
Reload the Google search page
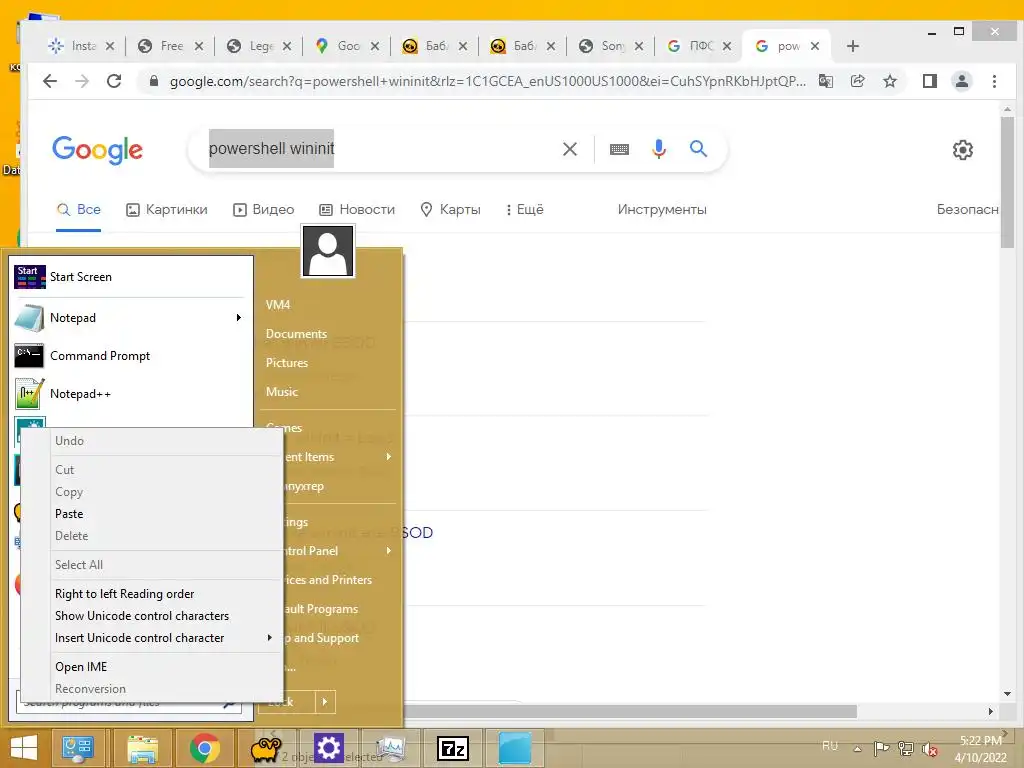(114, 81)
